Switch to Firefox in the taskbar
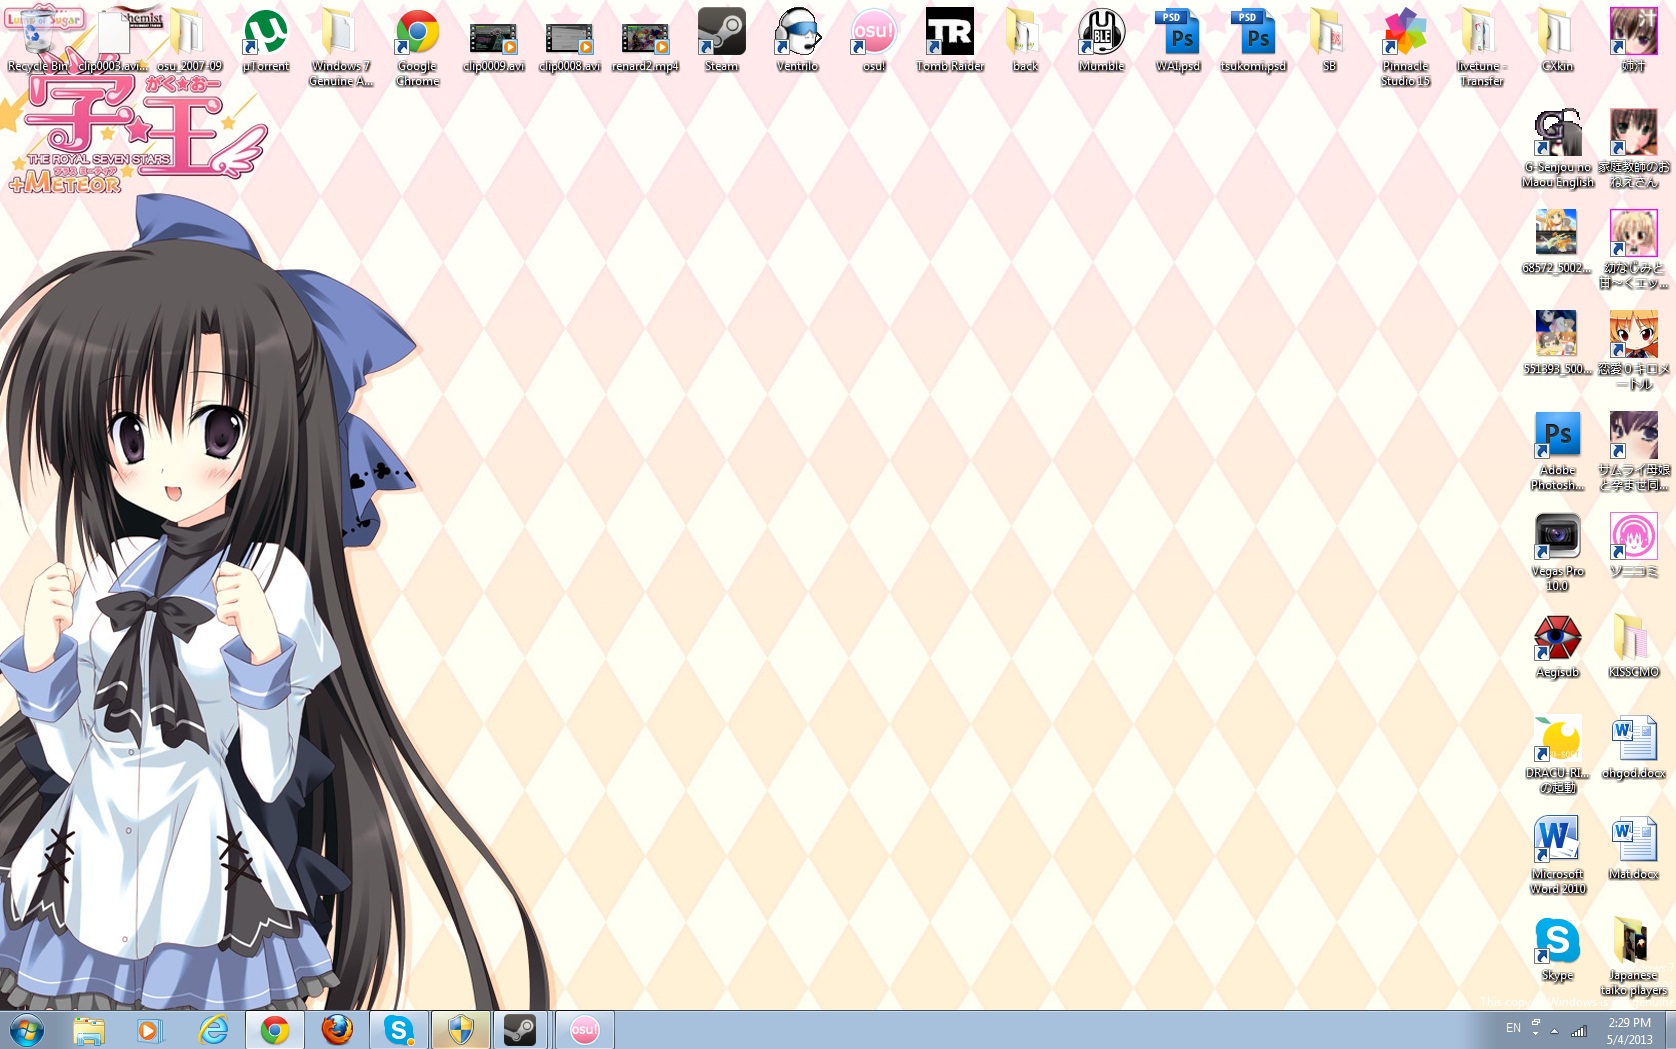Screen dimensions: 1676x1049 point(337,1030)
